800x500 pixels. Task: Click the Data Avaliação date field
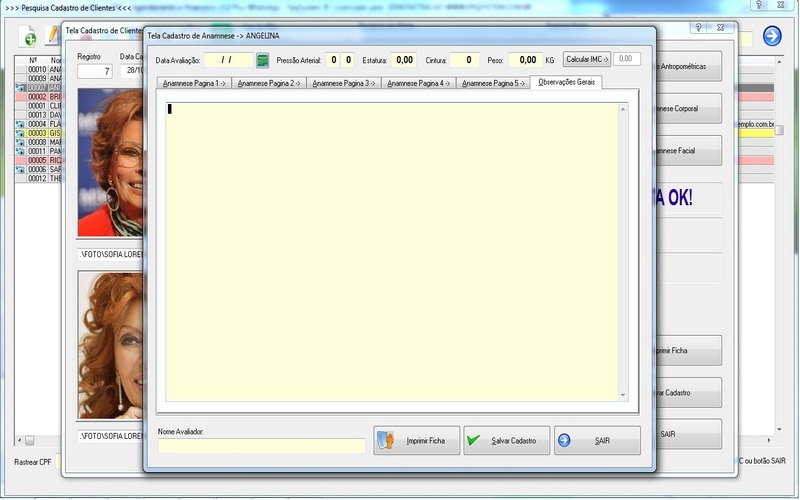229,60
